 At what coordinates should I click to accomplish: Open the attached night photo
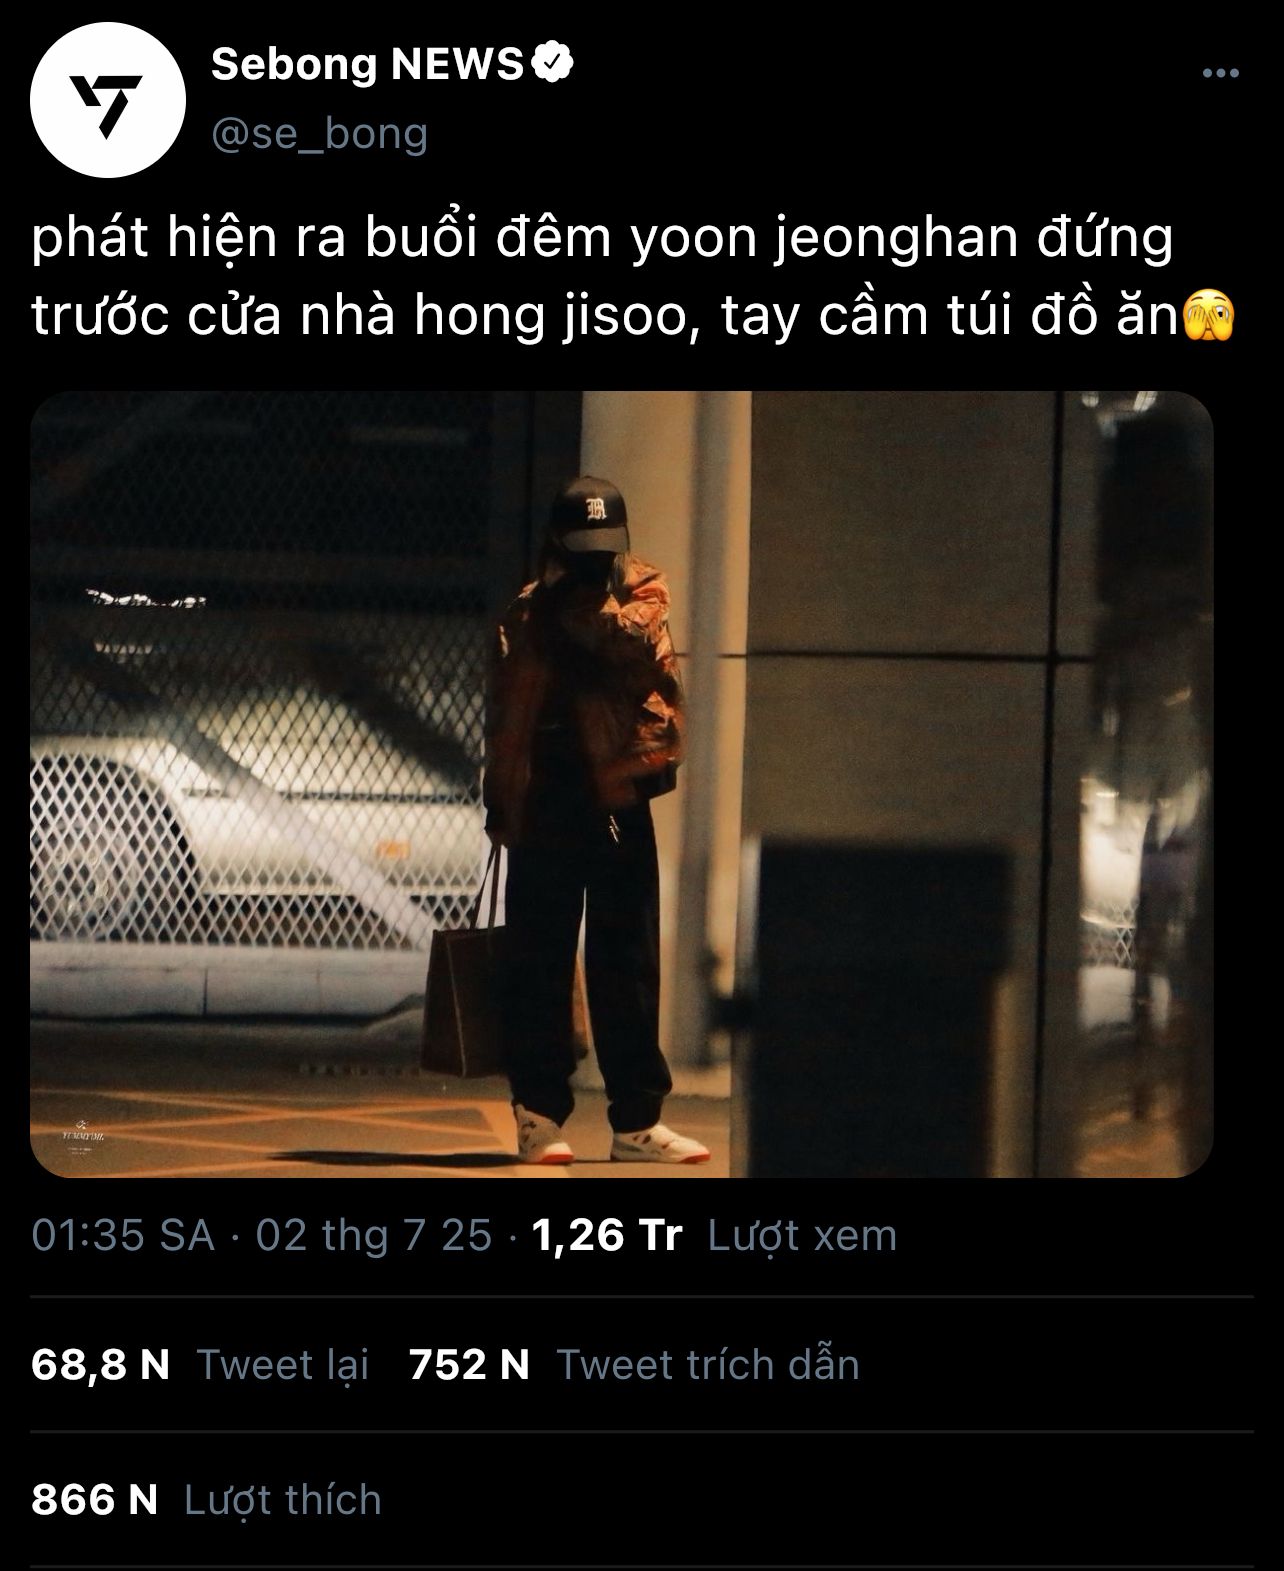(x=621, y=784)
